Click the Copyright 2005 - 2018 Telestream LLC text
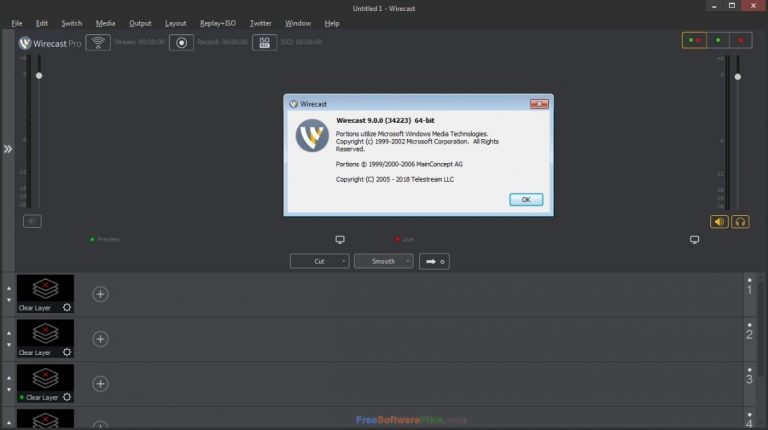Viewport: 768px width, 430px height. pyautogui.click(x=395, y=179)
